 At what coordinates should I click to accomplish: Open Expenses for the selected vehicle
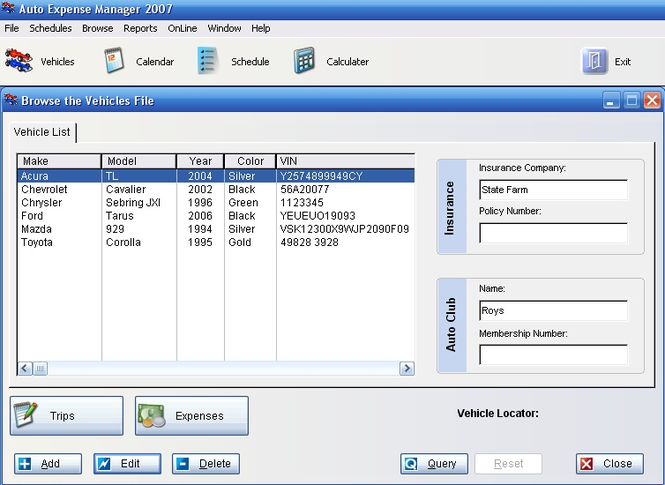click(192, 416)
